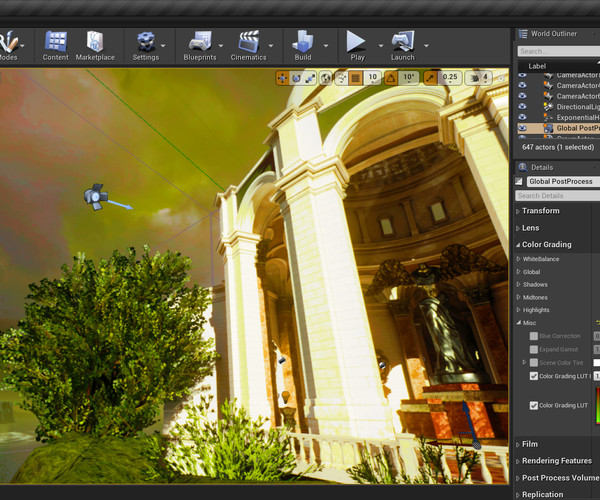Open the camera speed setting showing 4
The height and width of the screenshot is (500, 600).
coord(478,78)
